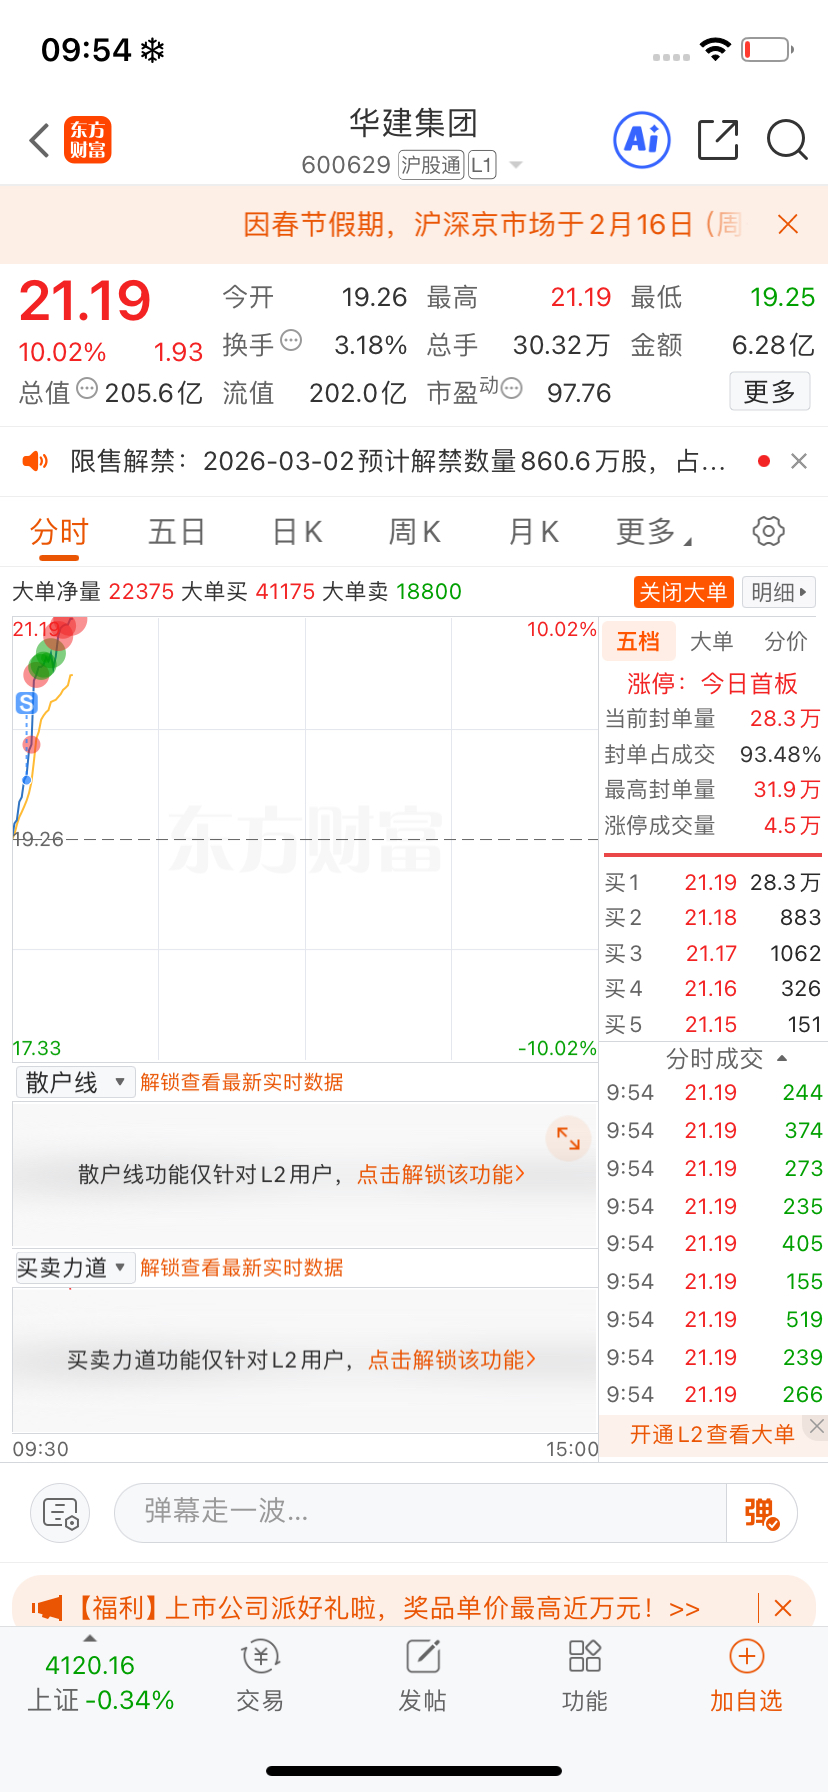Image resolution: width=828 pixels, height=1792 pixels.
Task: Open chart settings gear icon
Action: click(768, 531)
